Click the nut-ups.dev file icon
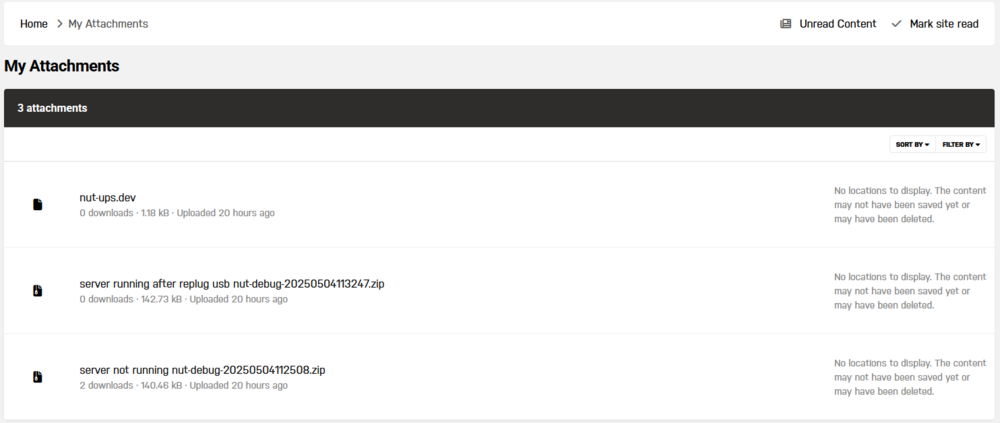 [38, 205]
